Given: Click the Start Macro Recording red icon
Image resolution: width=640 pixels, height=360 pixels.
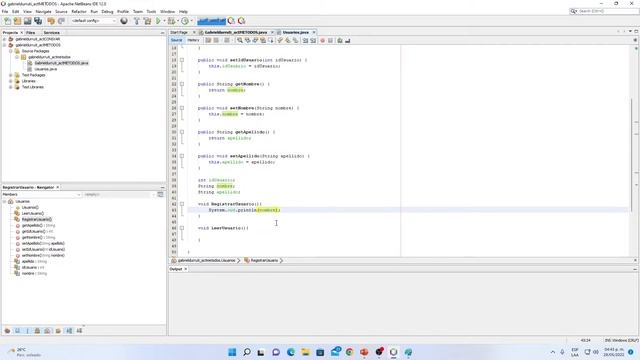Looking at the screenshot, I should (322, 40).
